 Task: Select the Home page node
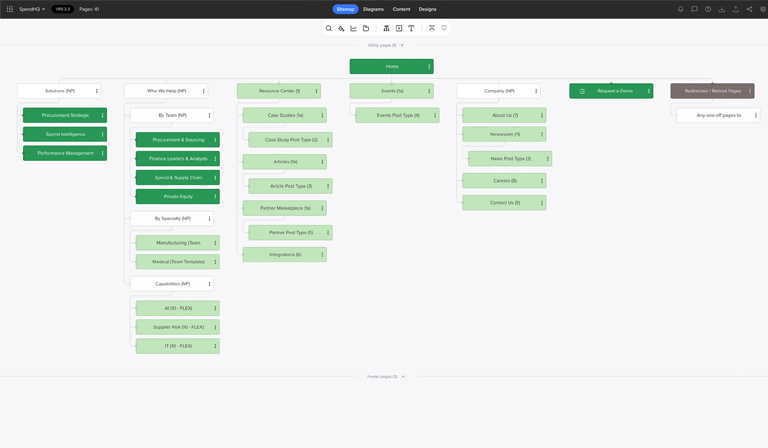(391, 67)
